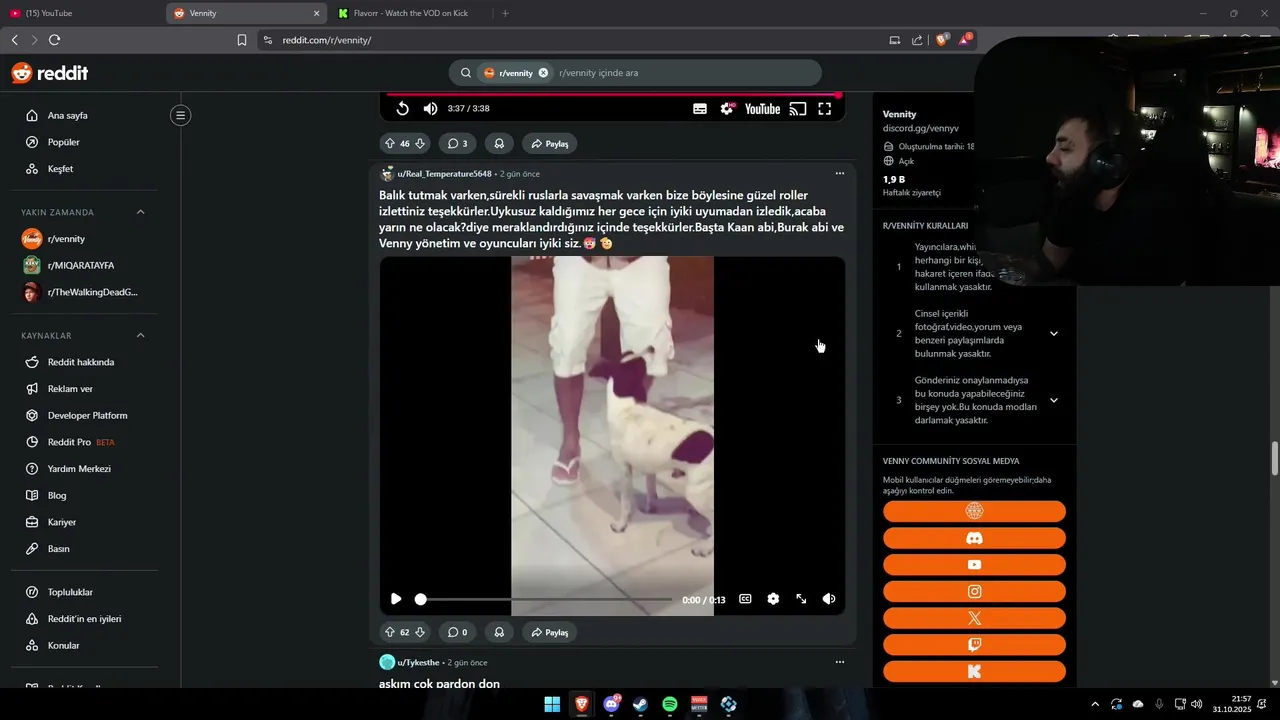Open the community Twitch social button
1280x720 pixels.
click(x=974, y=645)
